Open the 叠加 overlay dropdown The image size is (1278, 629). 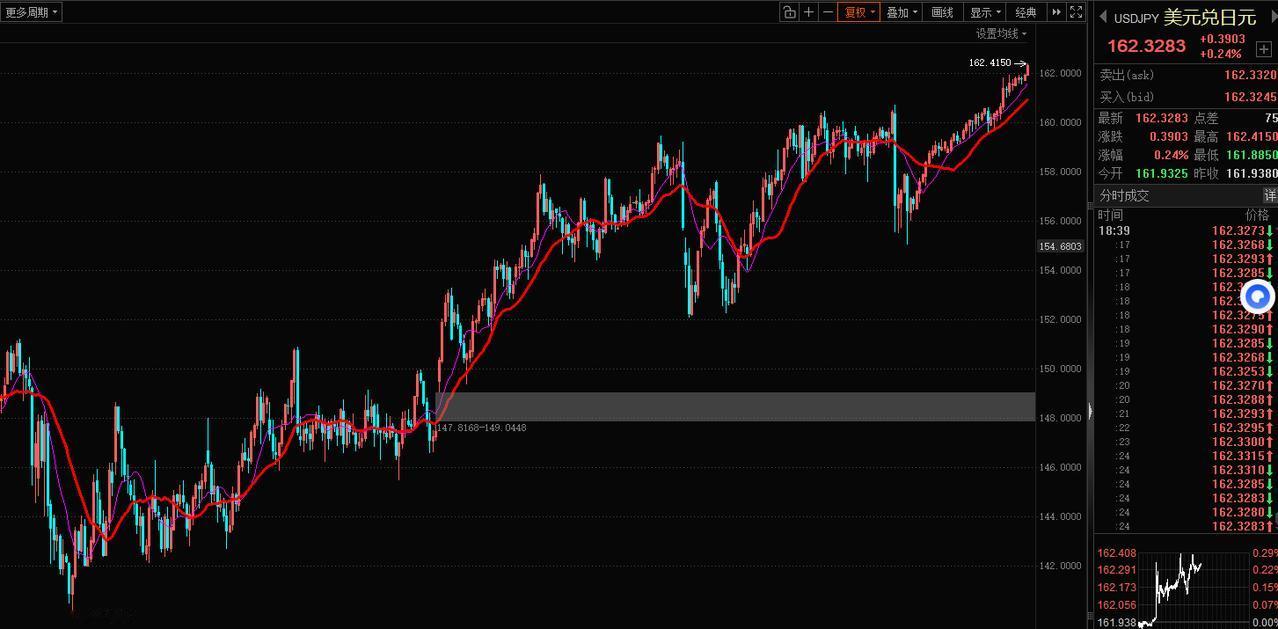902,12
